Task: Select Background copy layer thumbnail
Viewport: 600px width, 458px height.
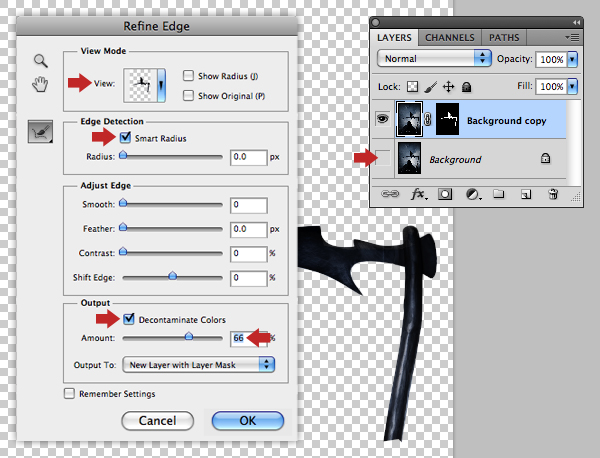Action: click(x=409, y=119)
